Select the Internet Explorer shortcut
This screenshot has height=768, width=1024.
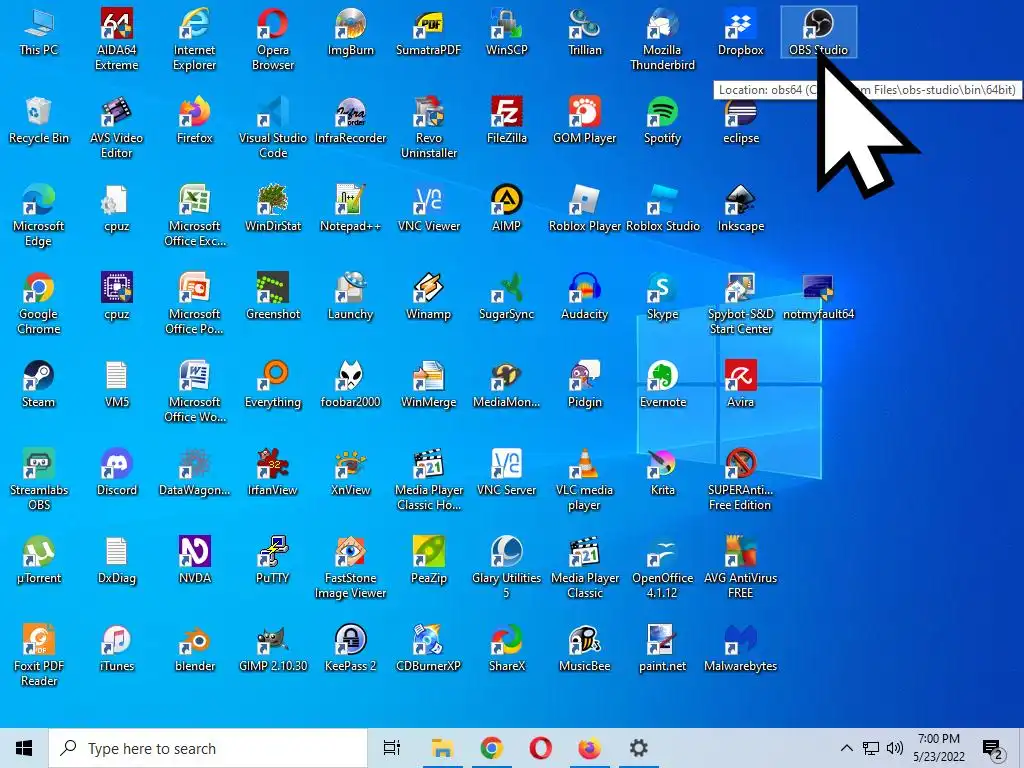point(195,39)
